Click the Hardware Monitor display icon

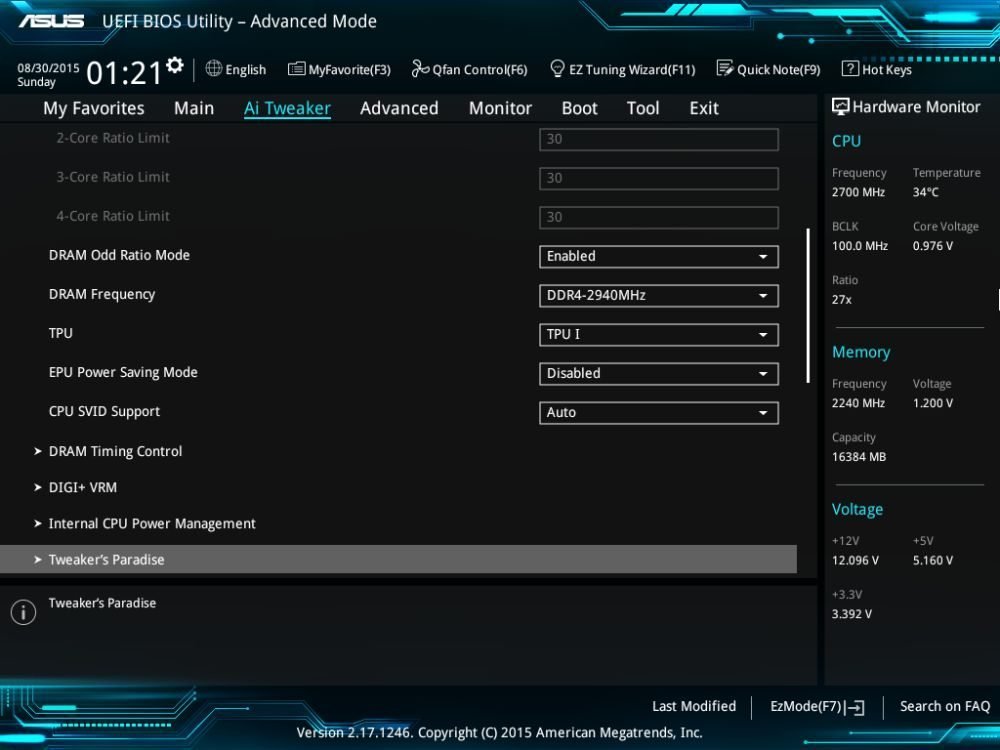[840, 107]
